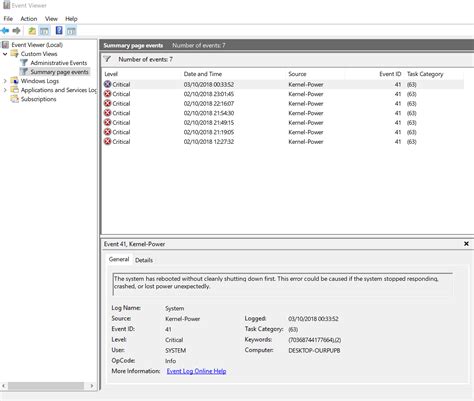Screen dimensions: 474x401
Task: Open the File menu
Action: [8, 19]
